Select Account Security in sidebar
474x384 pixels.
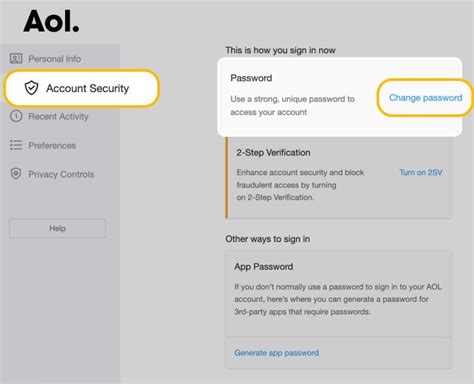[82, 88]
